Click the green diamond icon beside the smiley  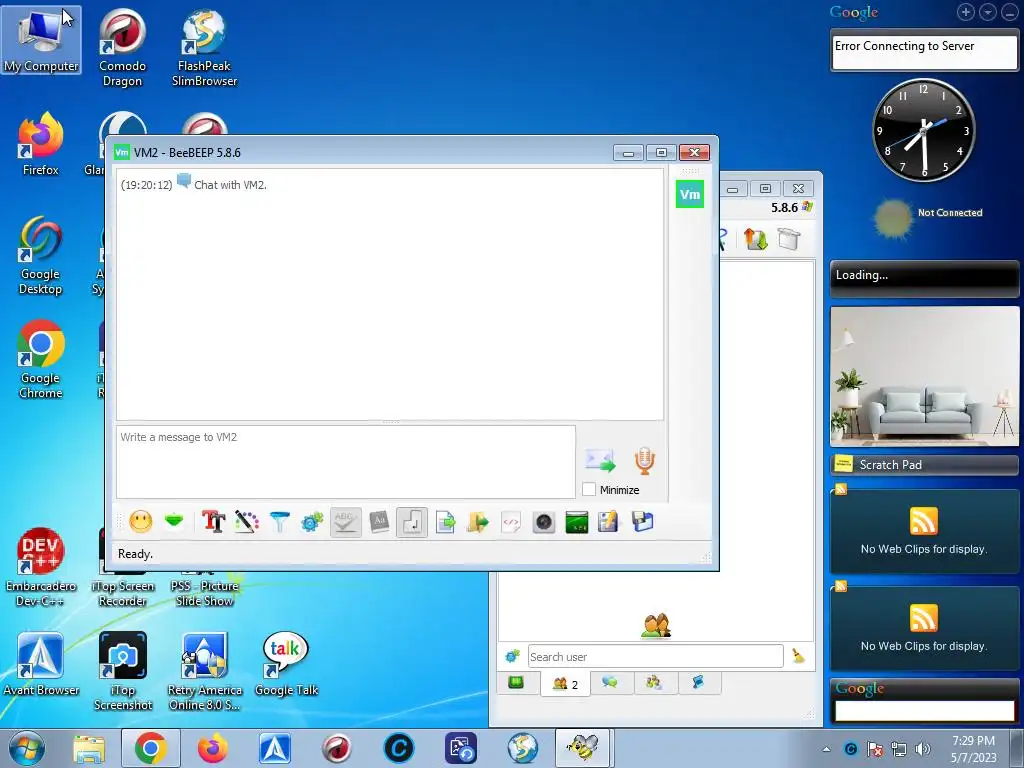click(174, 522)
